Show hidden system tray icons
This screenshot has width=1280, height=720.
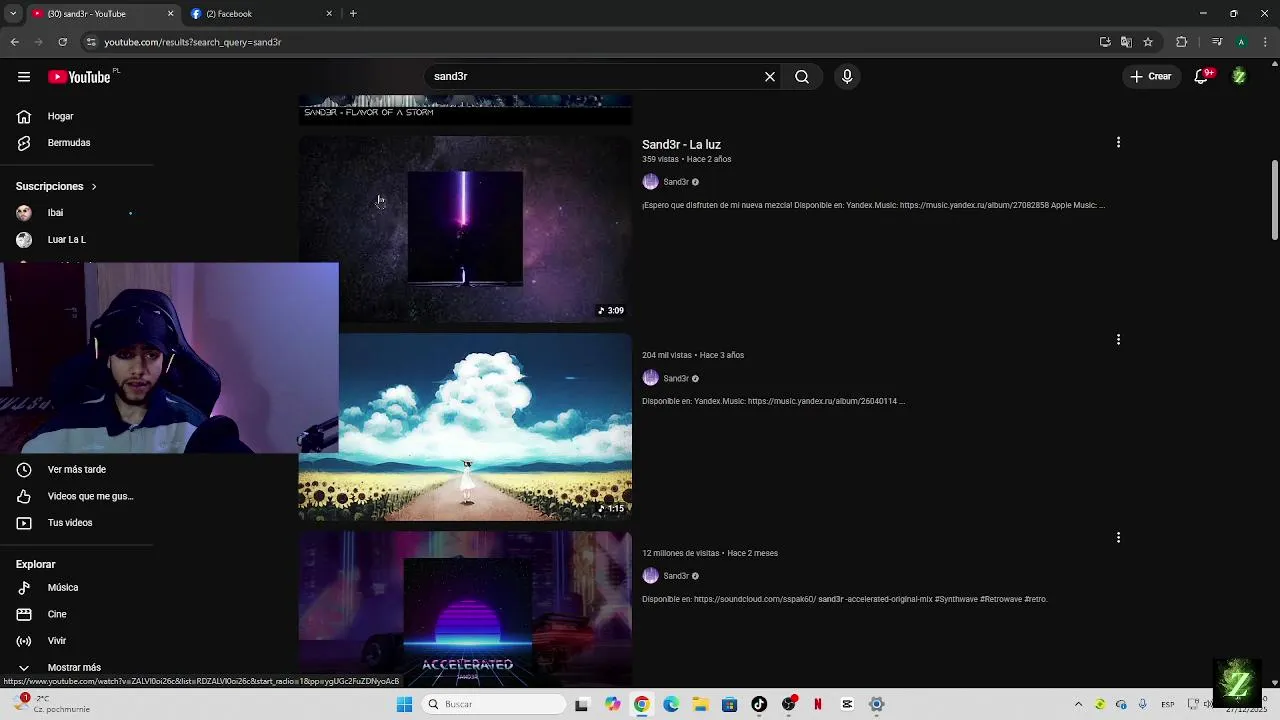click(1078, 704)
